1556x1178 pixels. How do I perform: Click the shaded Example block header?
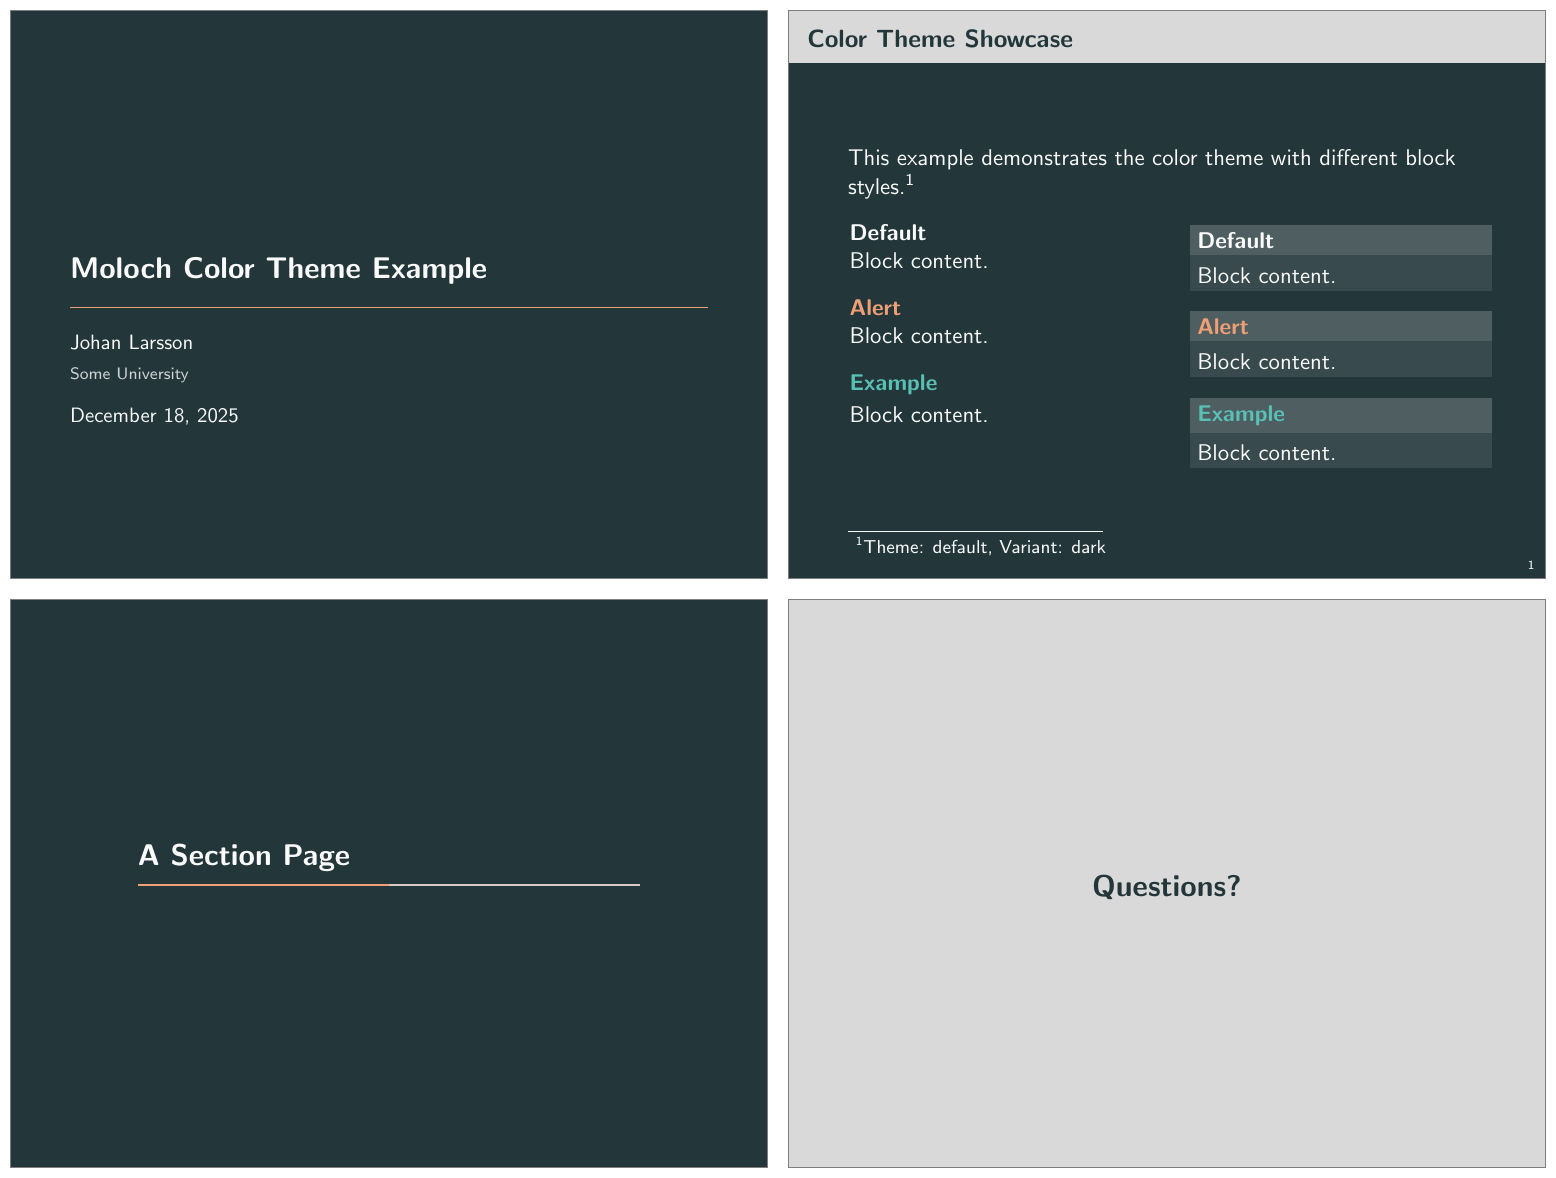click(1339, 415)
